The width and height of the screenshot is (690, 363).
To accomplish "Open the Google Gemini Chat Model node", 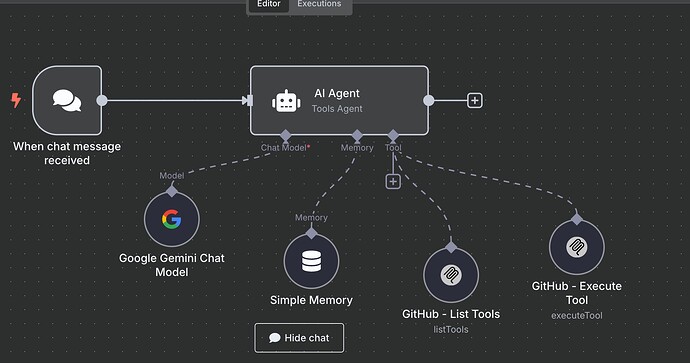I will click(172, 219).
